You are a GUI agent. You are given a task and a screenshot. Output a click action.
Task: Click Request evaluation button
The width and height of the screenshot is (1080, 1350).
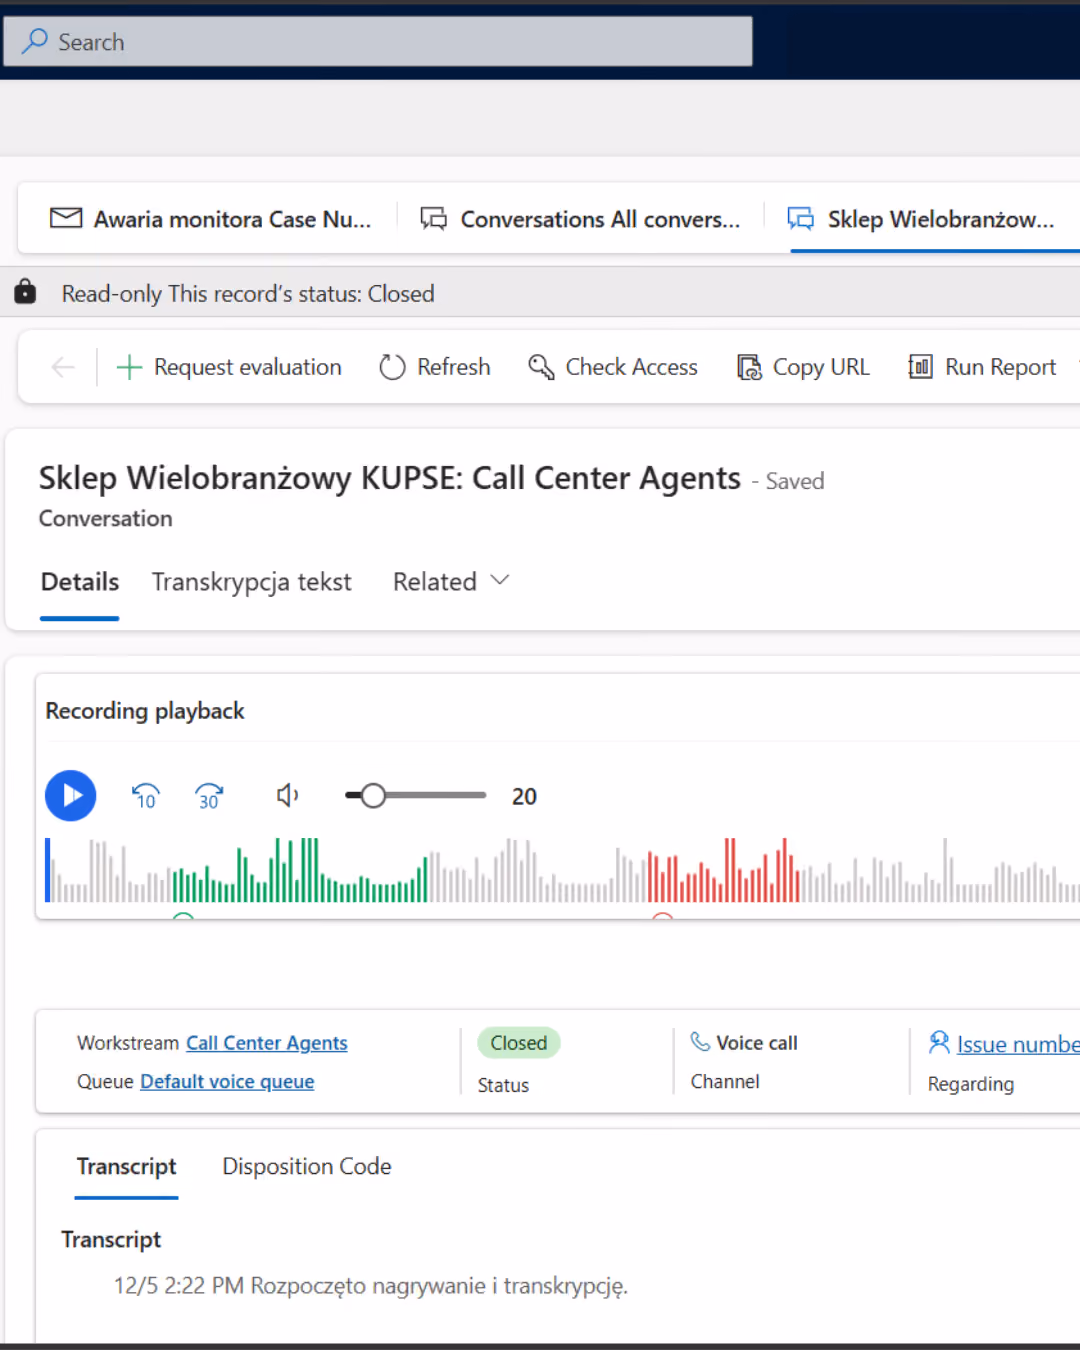tap(229, 367)
